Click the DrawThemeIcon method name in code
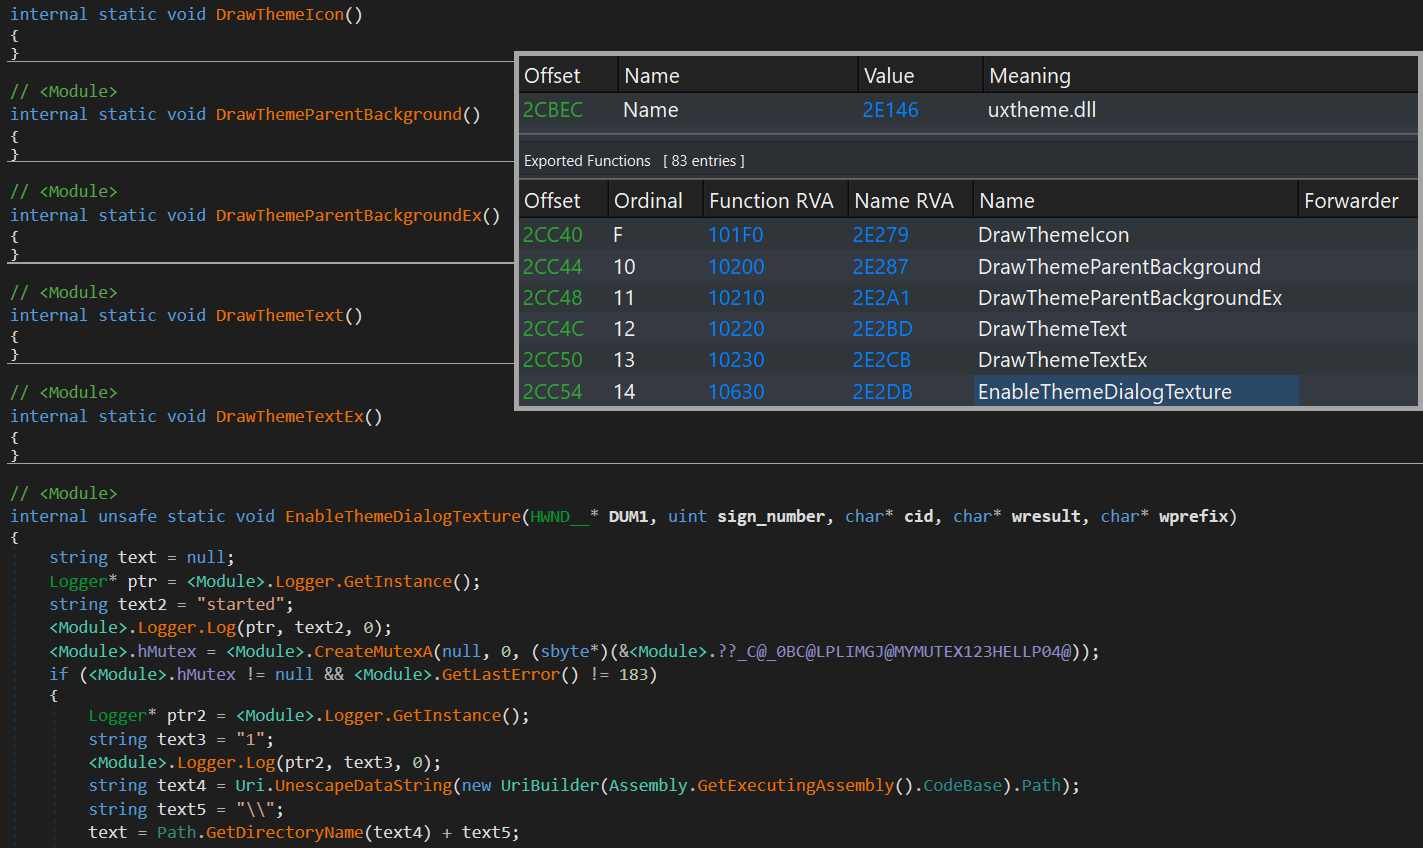 pos(280,14)
